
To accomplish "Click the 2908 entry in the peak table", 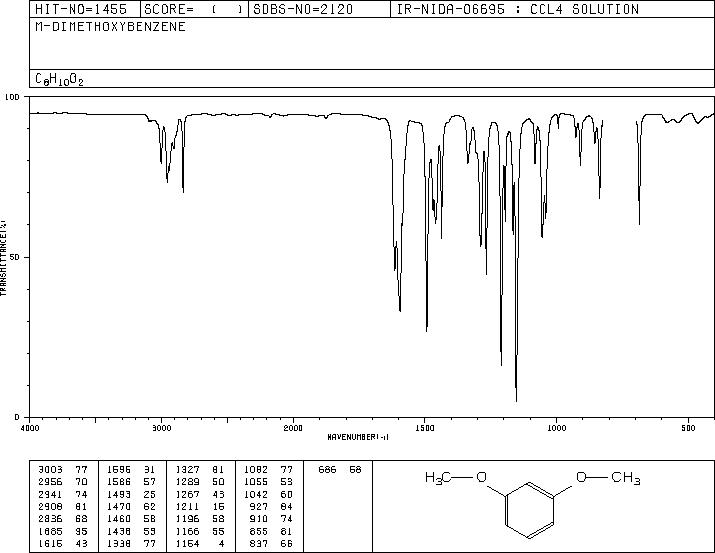I will 50,506.
